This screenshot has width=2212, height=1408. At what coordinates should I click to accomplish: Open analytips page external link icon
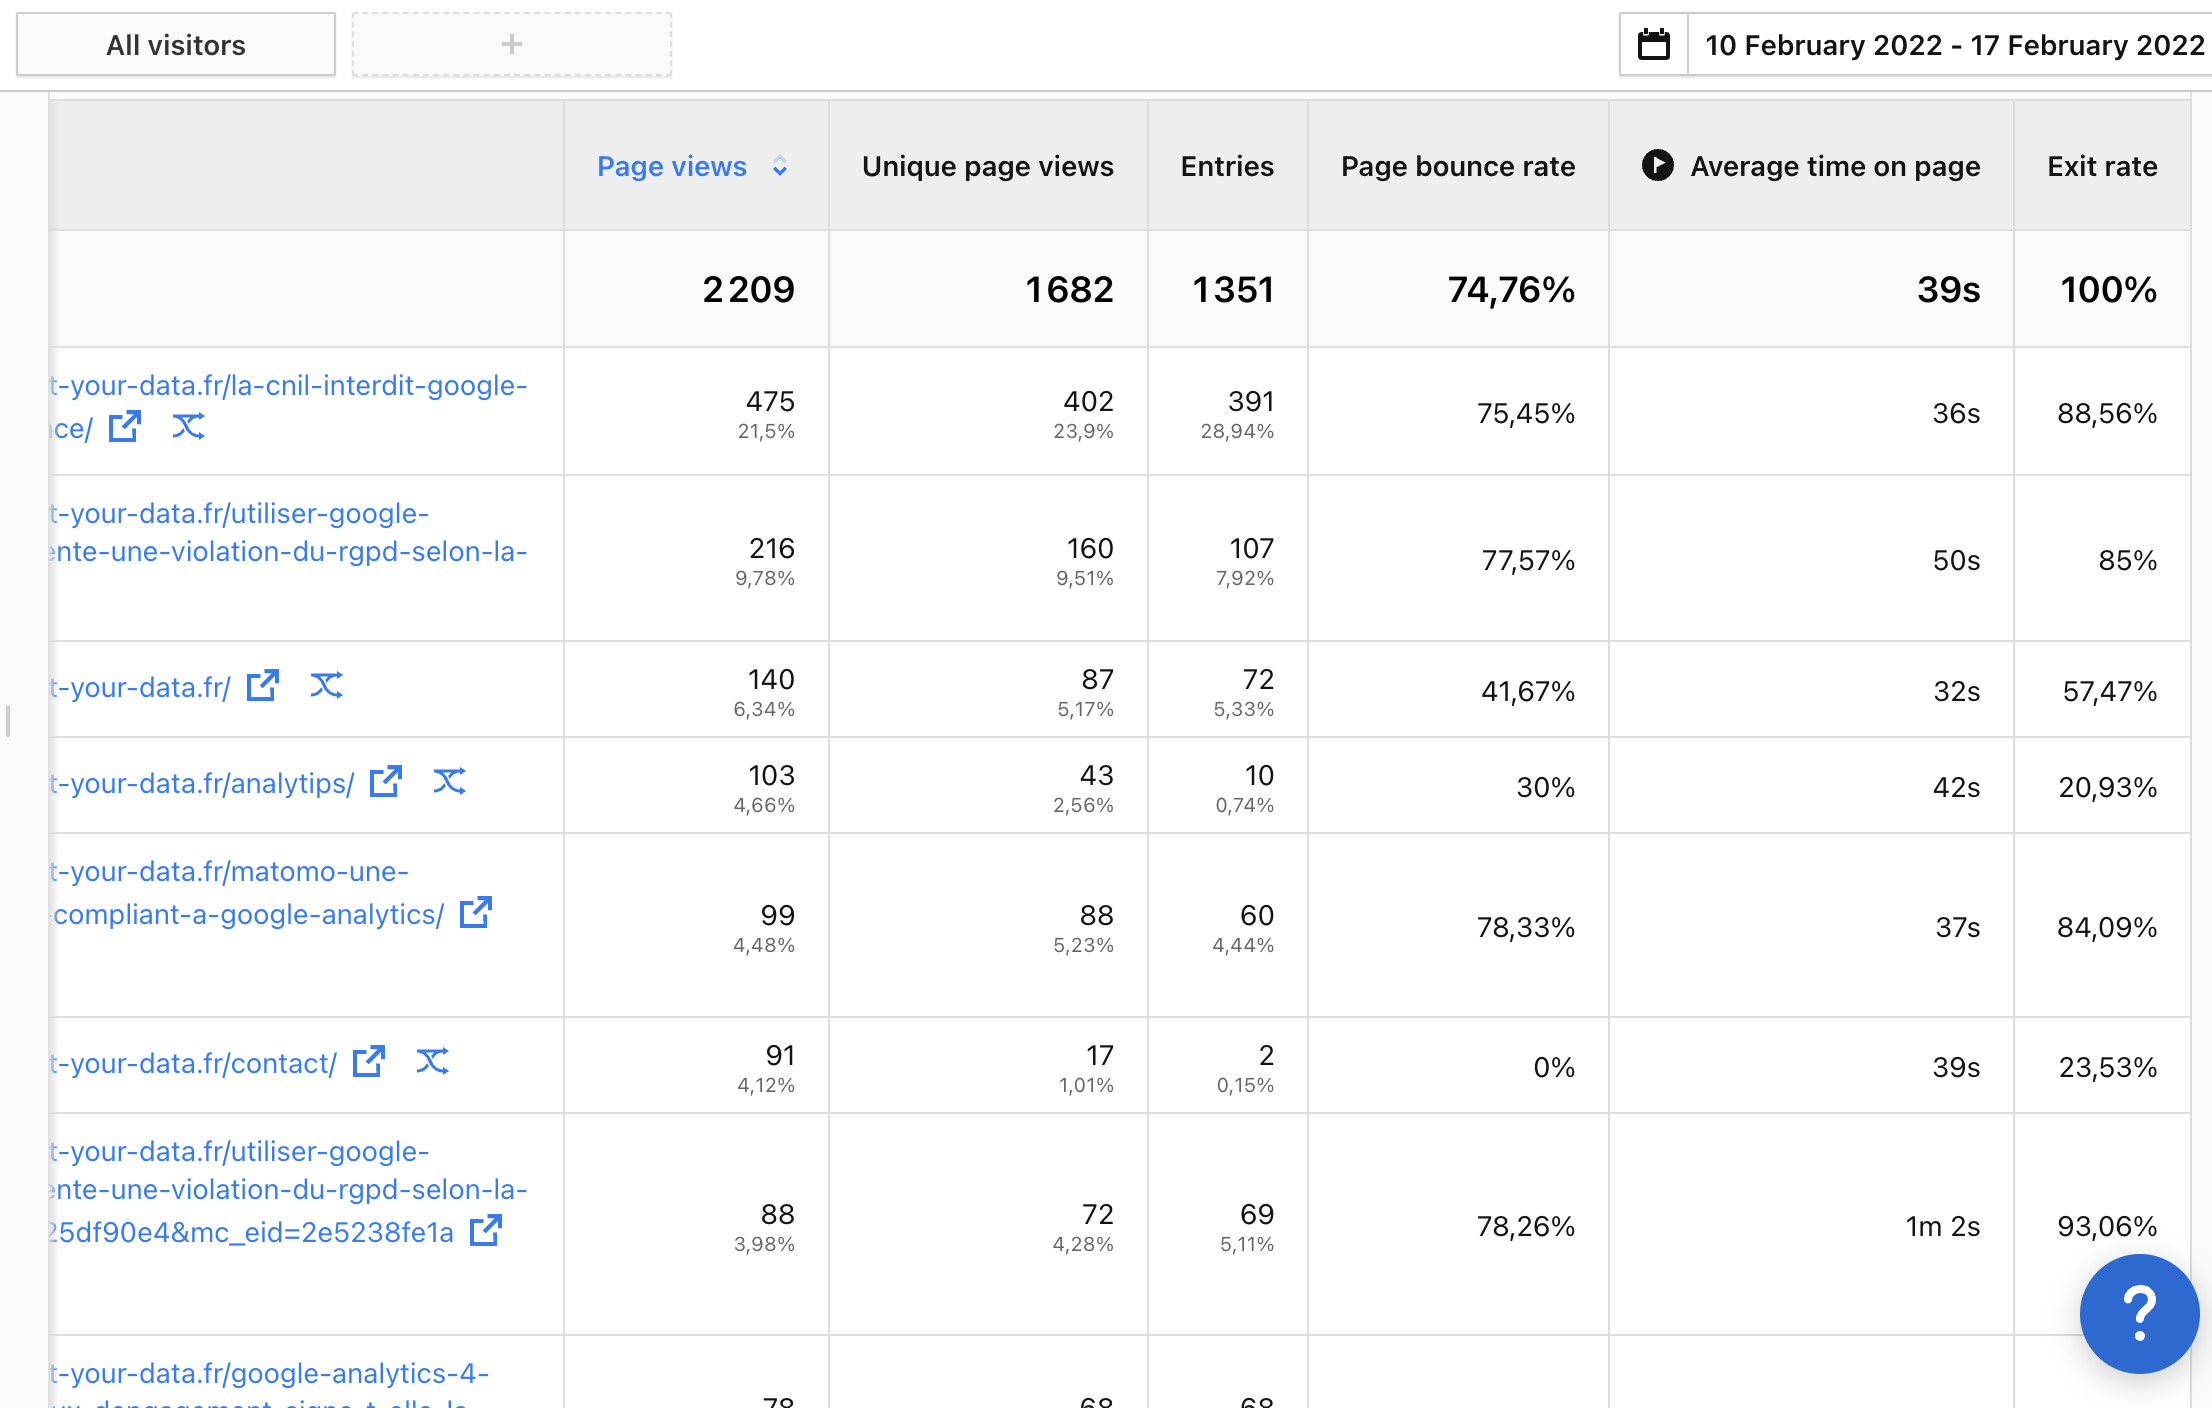386,782
